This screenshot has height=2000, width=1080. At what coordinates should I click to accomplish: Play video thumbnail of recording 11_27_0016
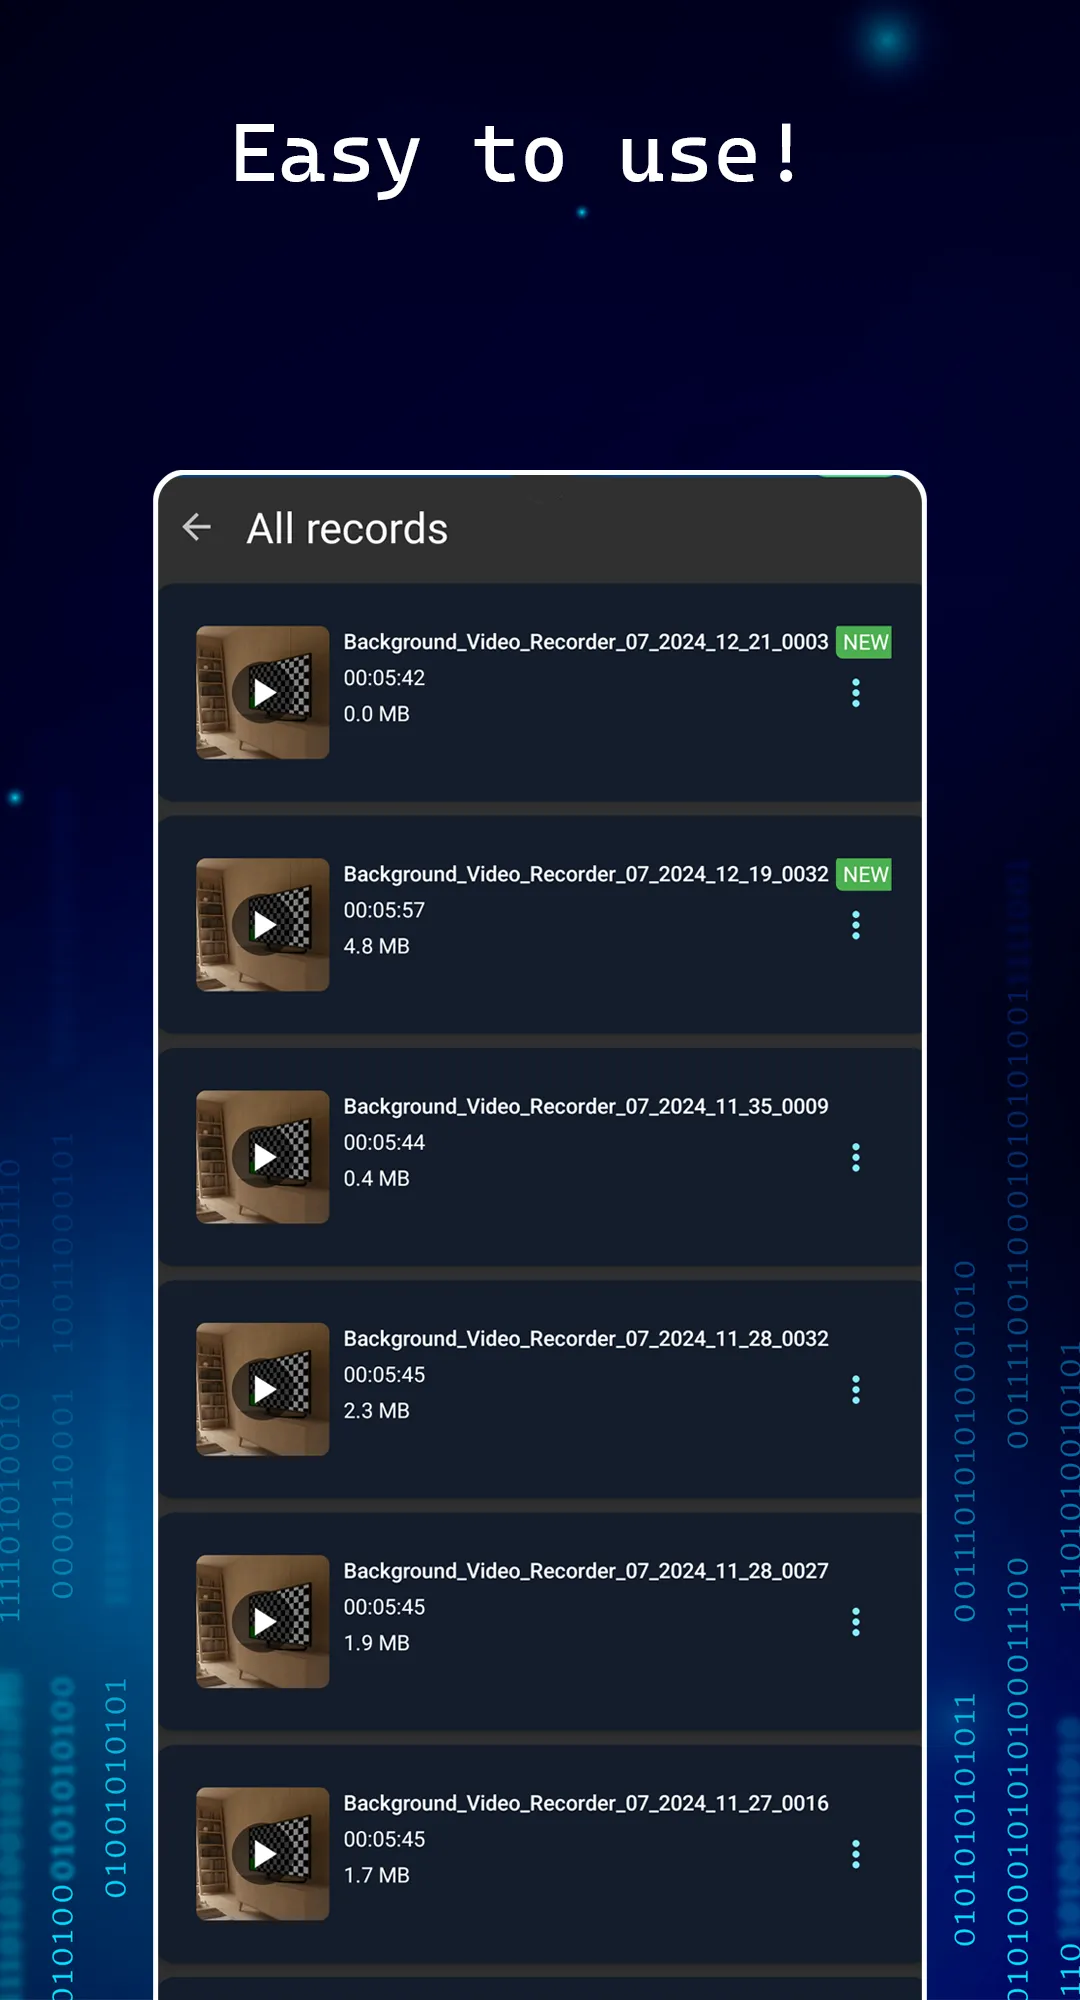click(x=262, y=1854)
